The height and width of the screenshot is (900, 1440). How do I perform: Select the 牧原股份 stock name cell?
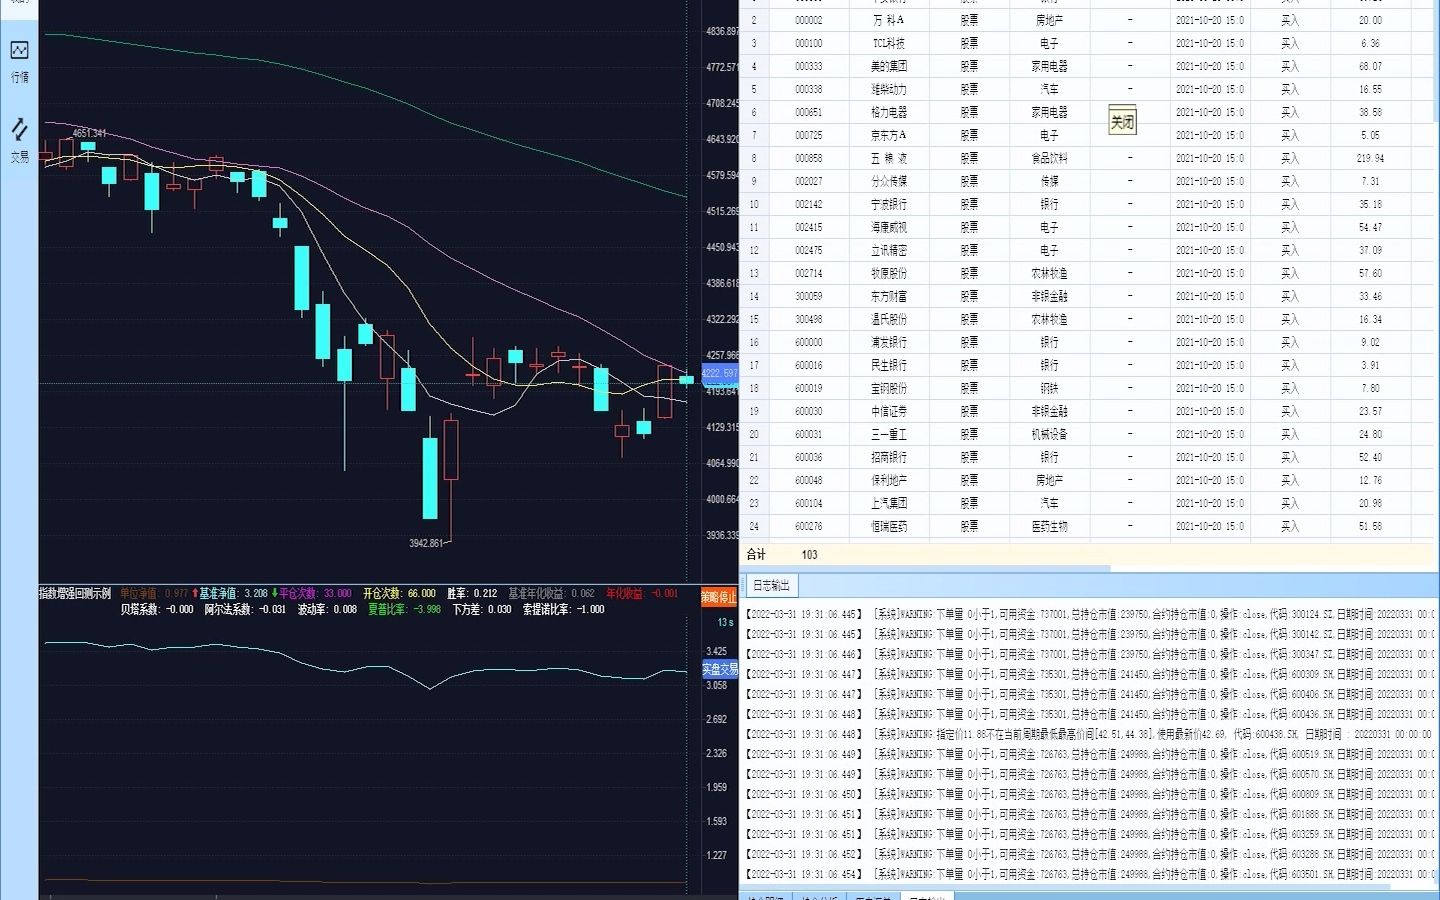pyautogui.click(x=888, y=273)
